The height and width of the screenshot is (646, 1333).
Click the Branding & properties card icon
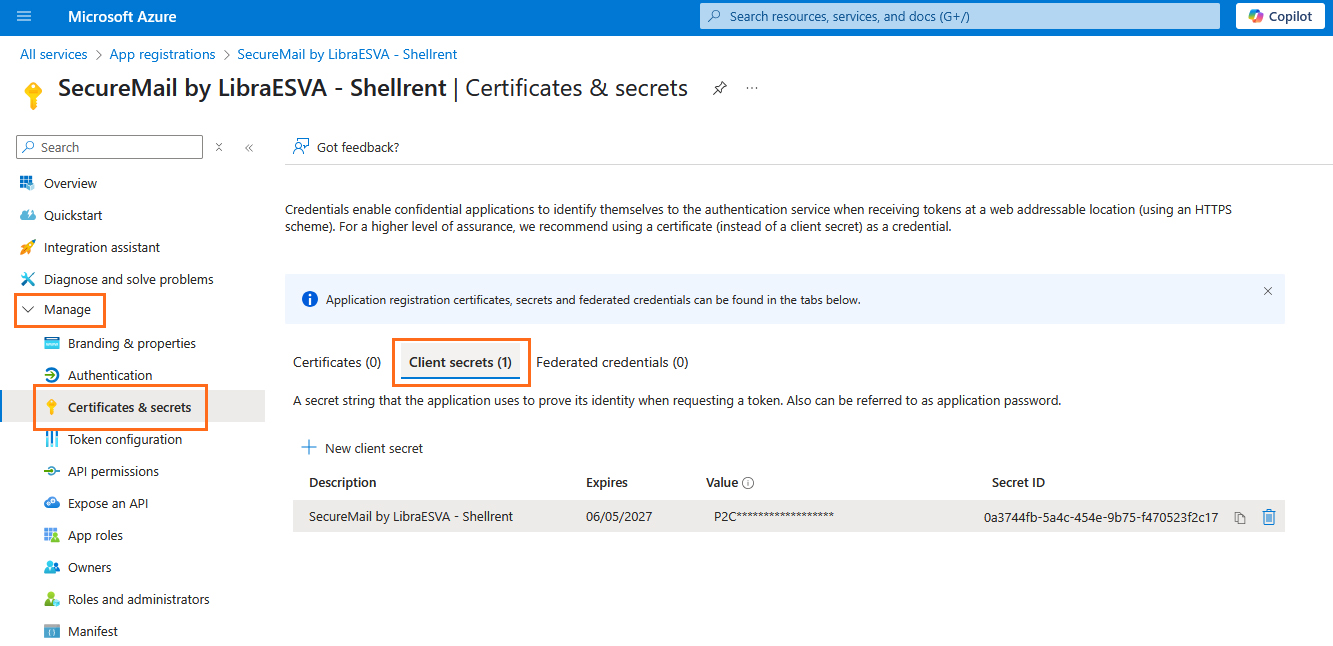(x=52, y=343)
